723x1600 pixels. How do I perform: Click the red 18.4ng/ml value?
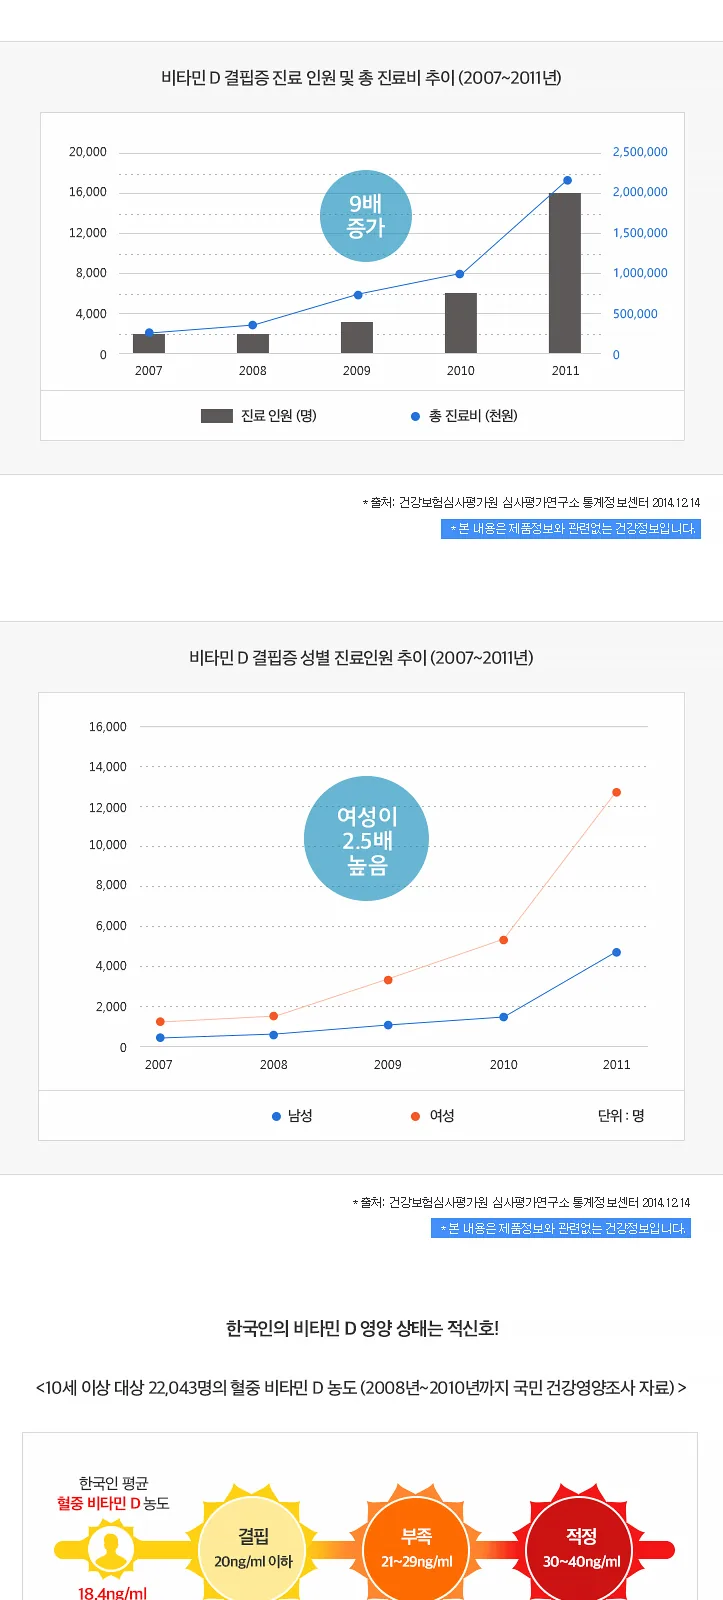[112, 1593]
